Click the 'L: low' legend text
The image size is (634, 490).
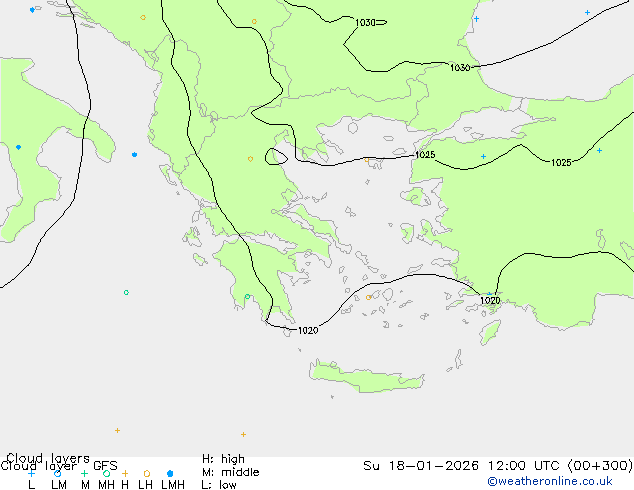pyautogui.click(x=219, y=484)
